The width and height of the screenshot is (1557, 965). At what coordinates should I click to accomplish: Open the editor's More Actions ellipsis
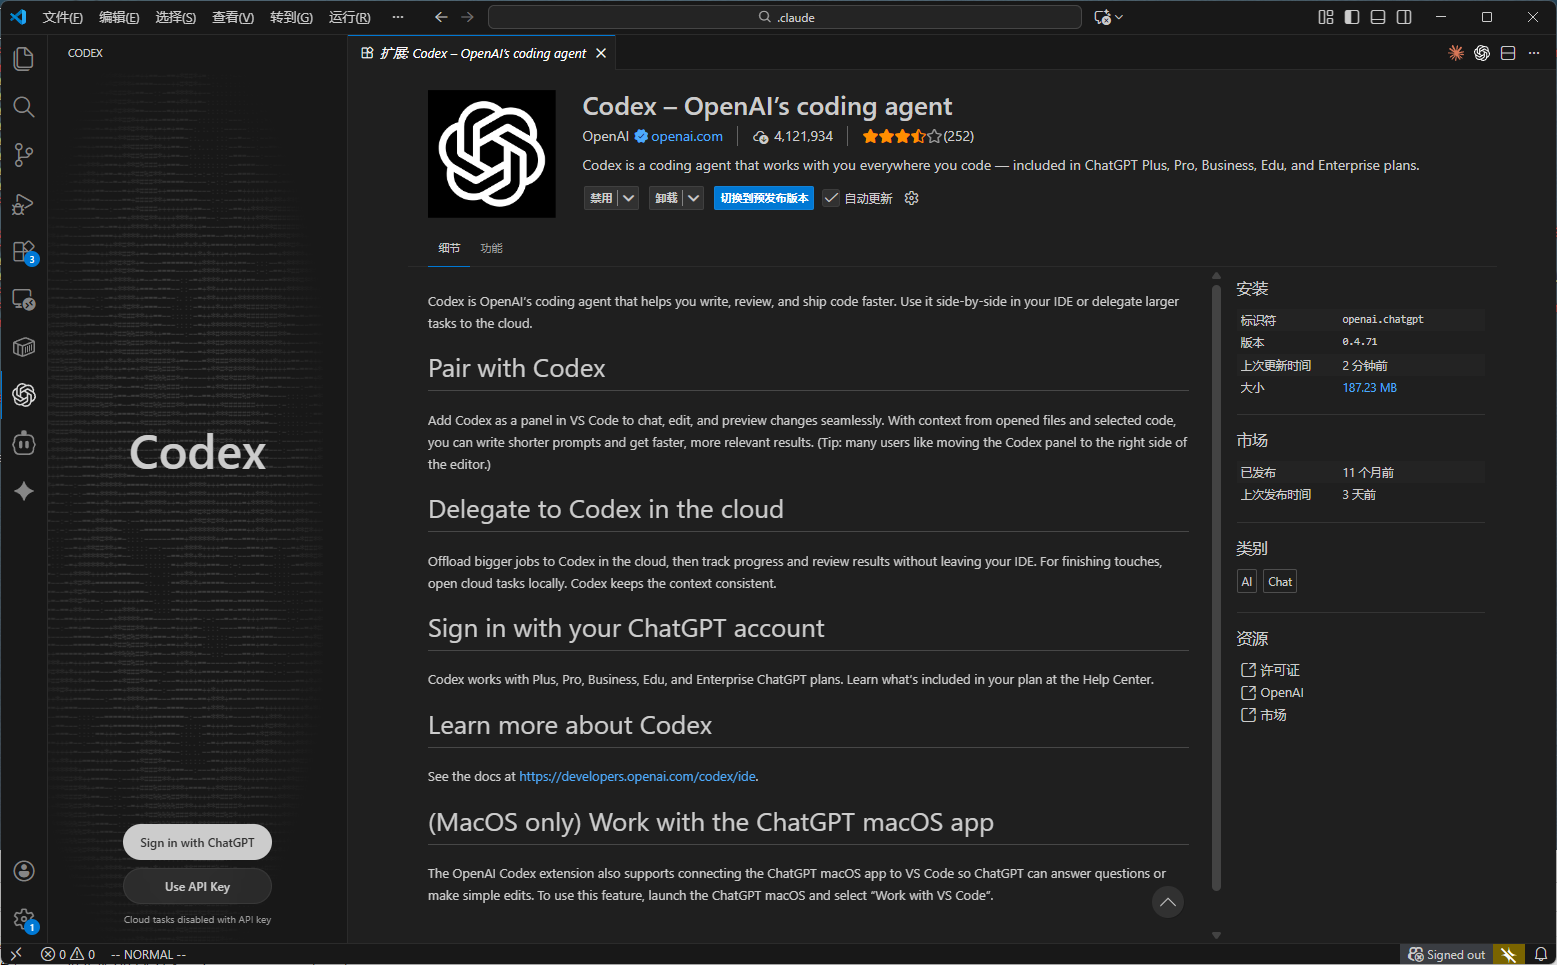1534,53
